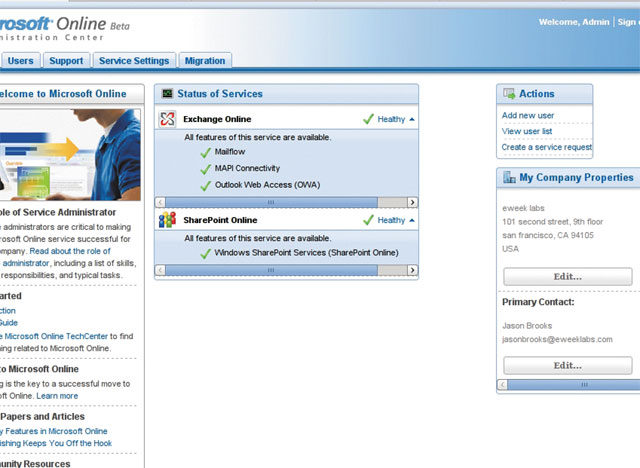Image resolution: width=640 pixels, height=468 pixels.
Task: Click the green check beside MAPI Connectivity
Action: tap(206, 169)
